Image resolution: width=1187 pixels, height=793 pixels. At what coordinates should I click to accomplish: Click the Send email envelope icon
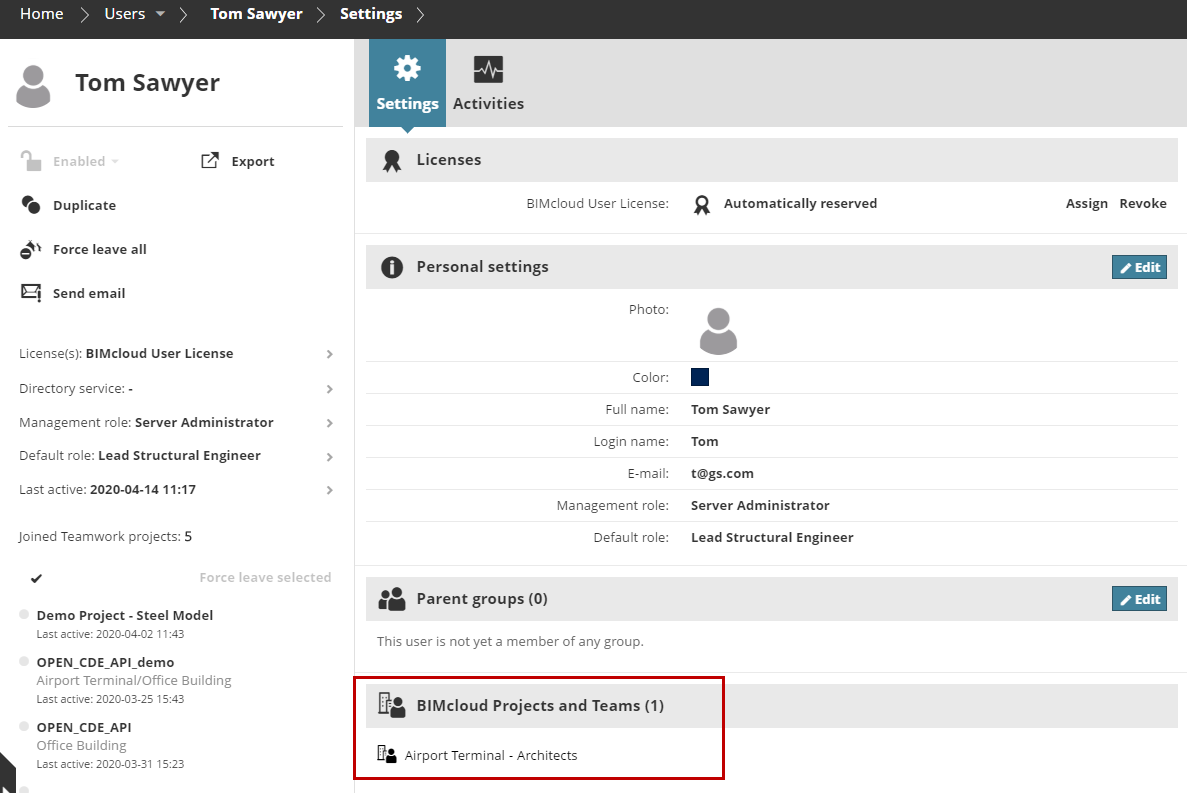click(31, 293)
